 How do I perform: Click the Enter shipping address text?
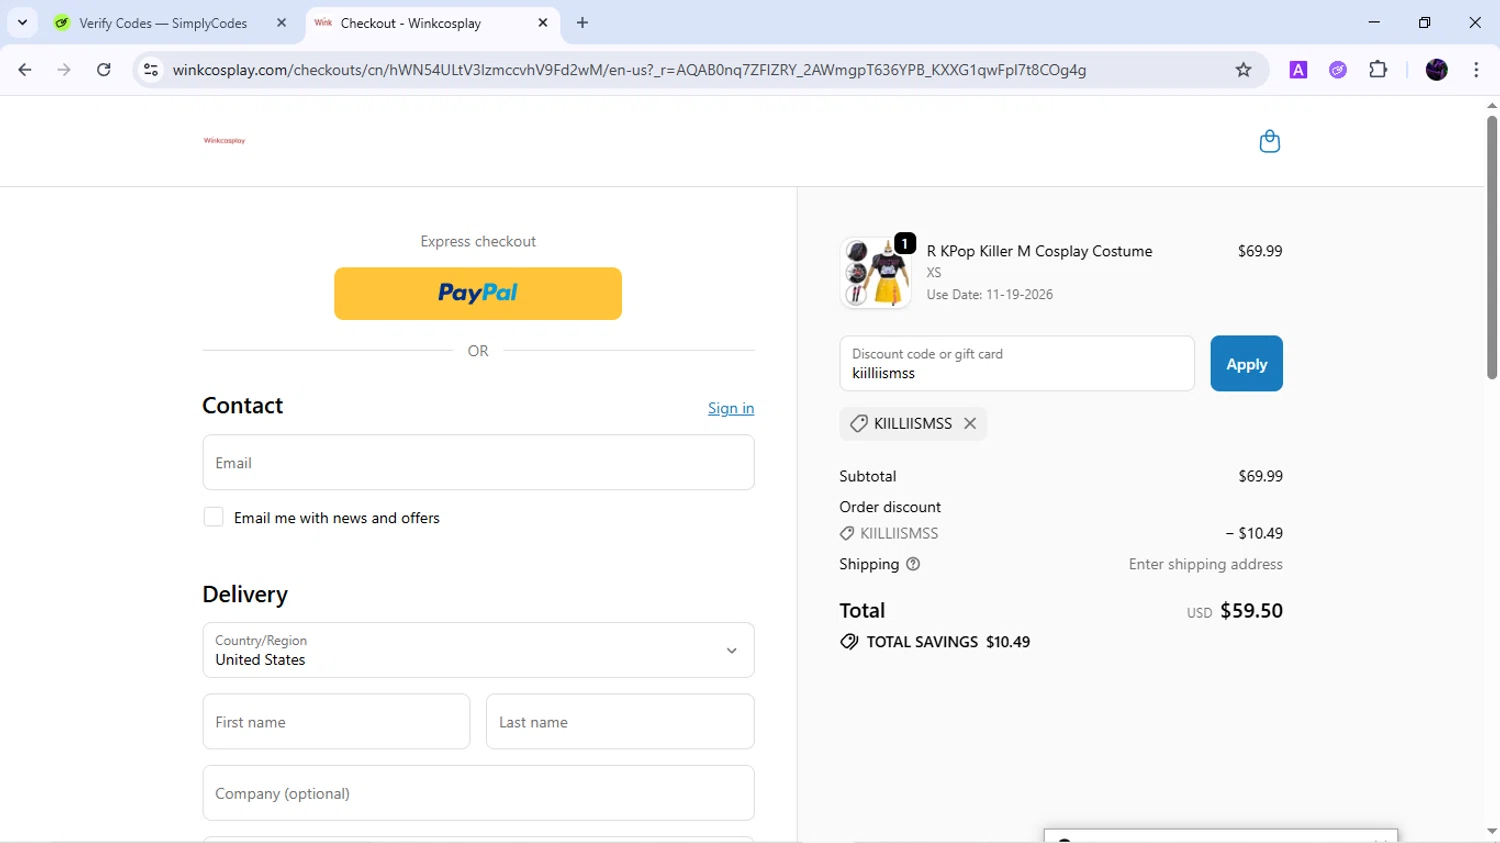(x=1205, y=564)
